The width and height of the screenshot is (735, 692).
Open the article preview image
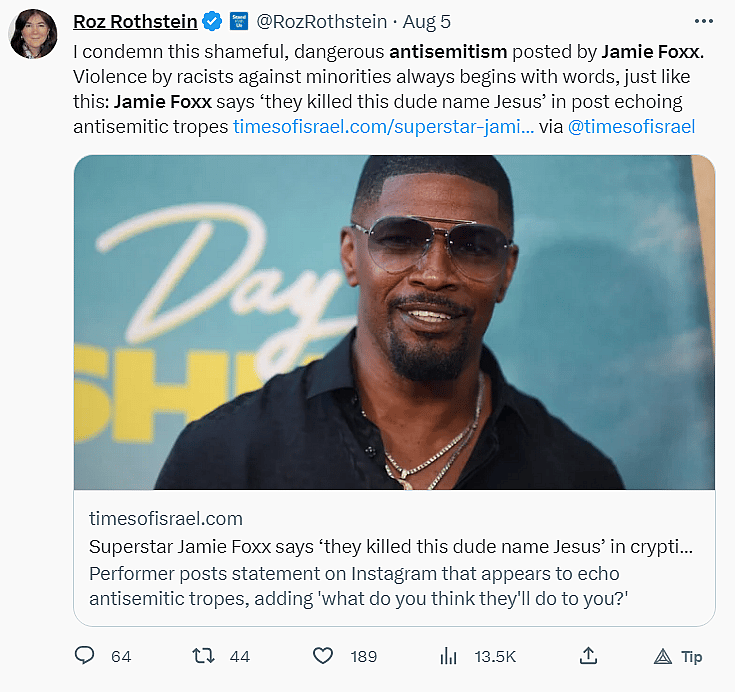coord(394,322)
